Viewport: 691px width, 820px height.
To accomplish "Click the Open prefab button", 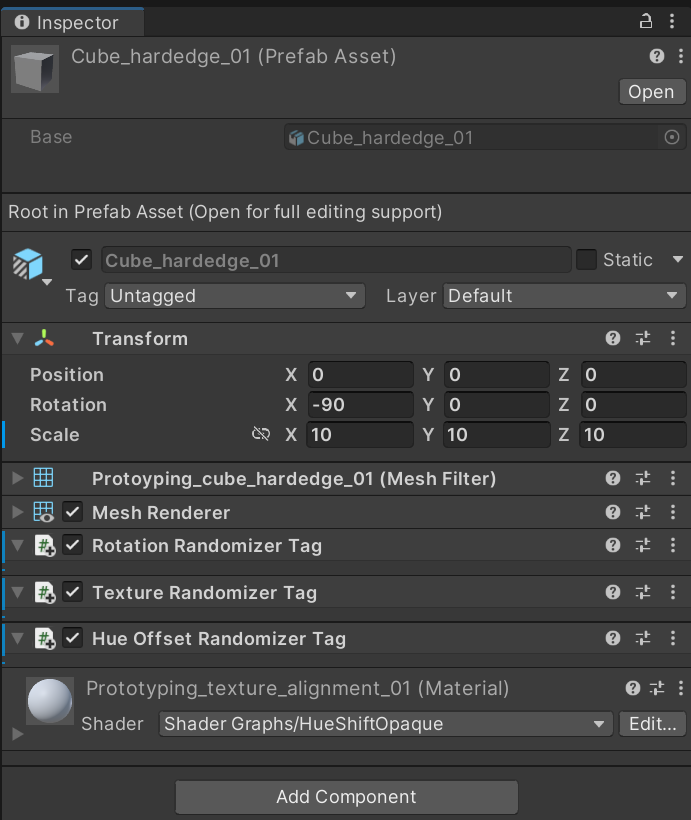I will click(x=651, y=92).
